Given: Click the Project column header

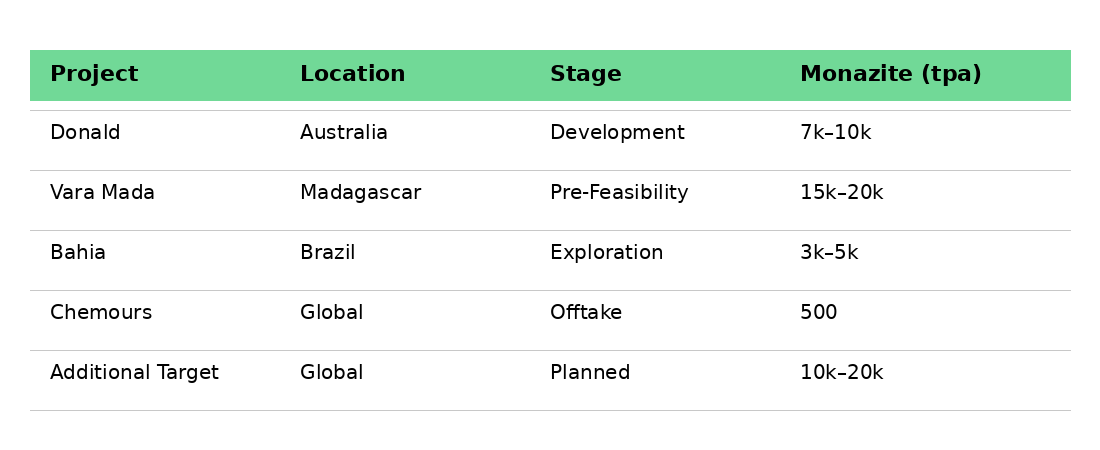Looking at the screenshot, I should 94,75.
